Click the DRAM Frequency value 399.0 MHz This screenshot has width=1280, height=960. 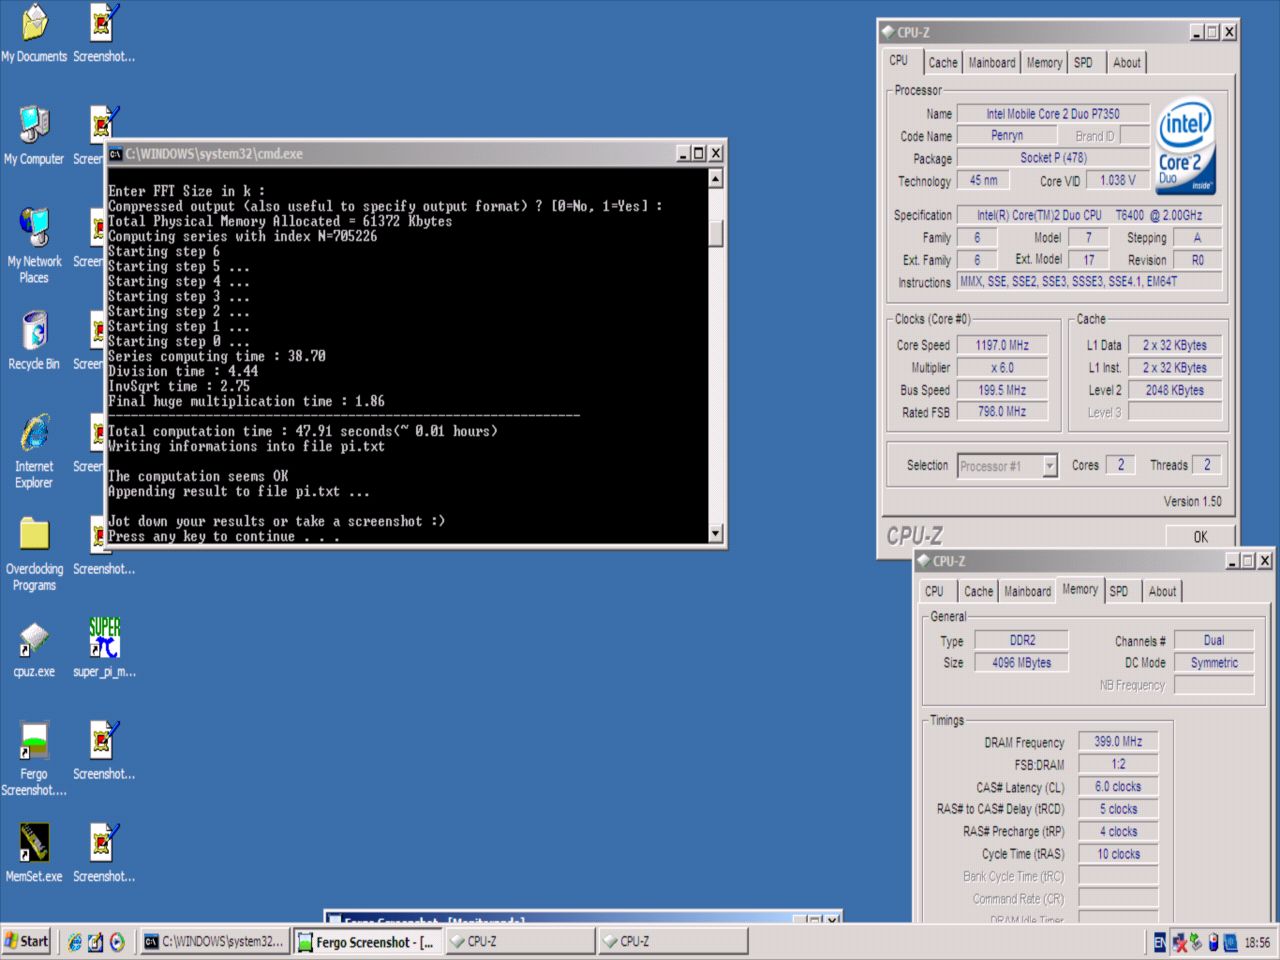coord(1118,742)
